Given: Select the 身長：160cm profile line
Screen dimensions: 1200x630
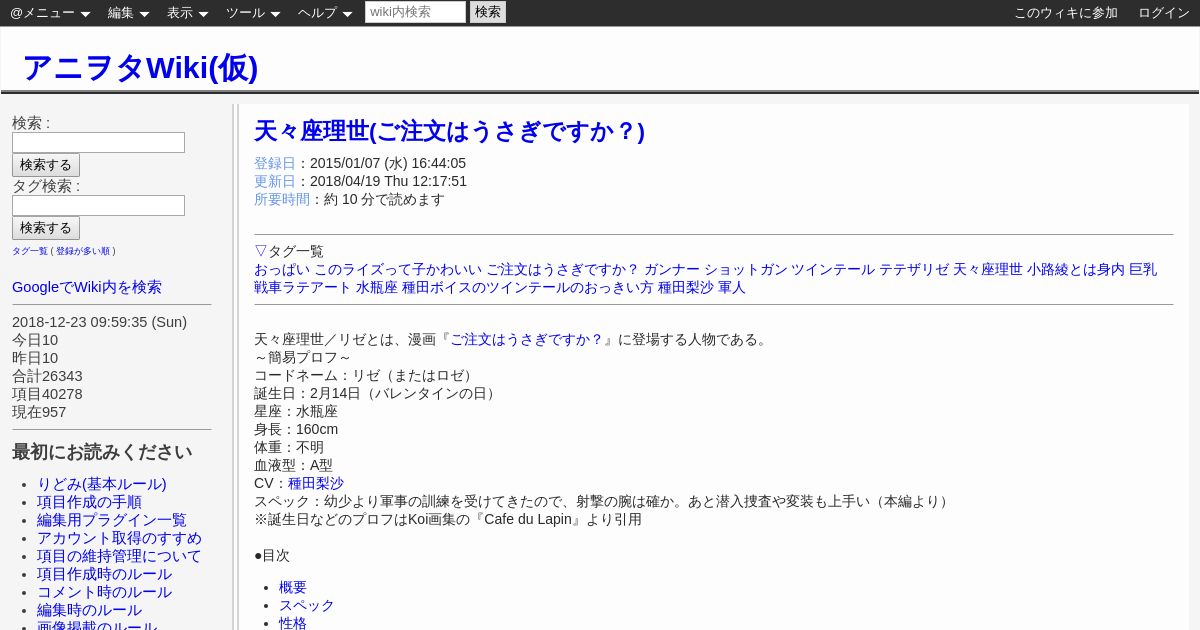Looking at the screenshot, I should 296,429.
